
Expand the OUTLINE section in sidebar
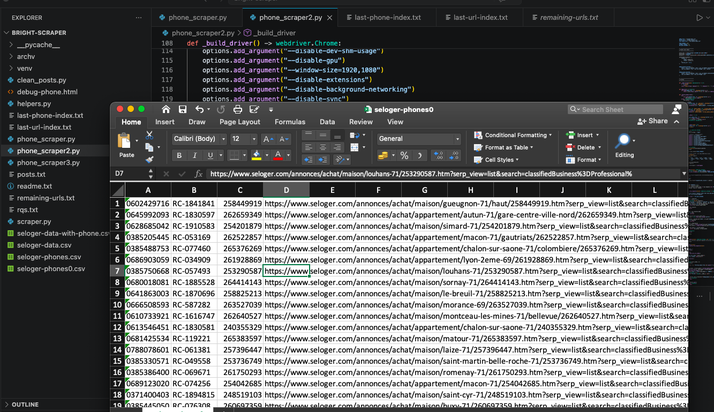click(x=27, y=404)
